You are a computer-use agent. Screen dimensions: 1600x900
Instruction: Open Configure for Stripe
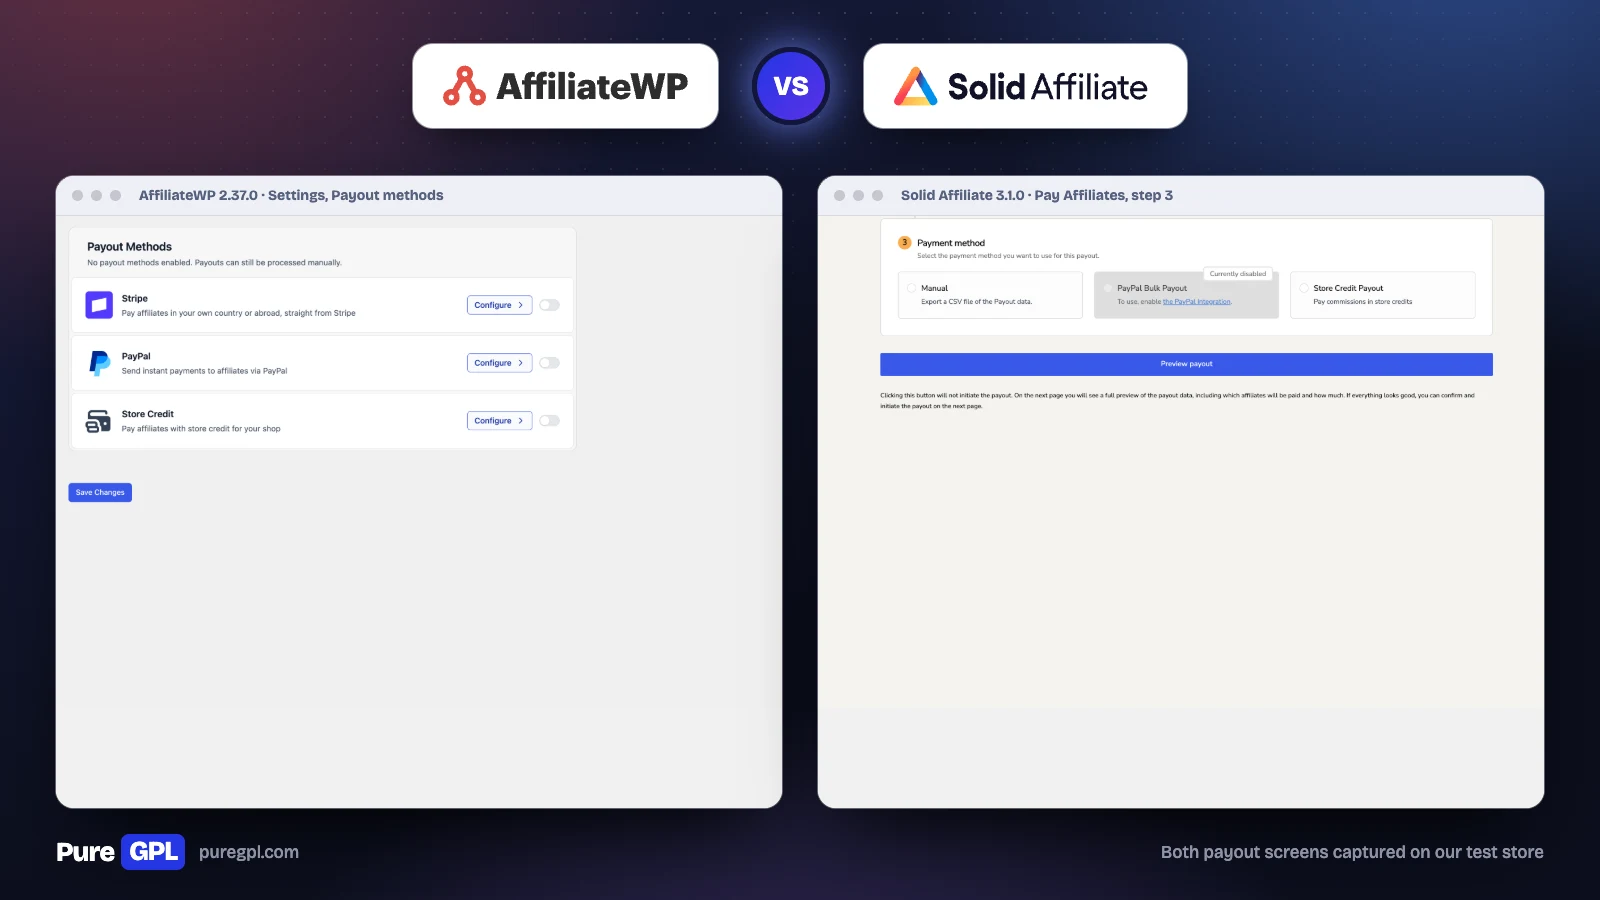point(499,305)
